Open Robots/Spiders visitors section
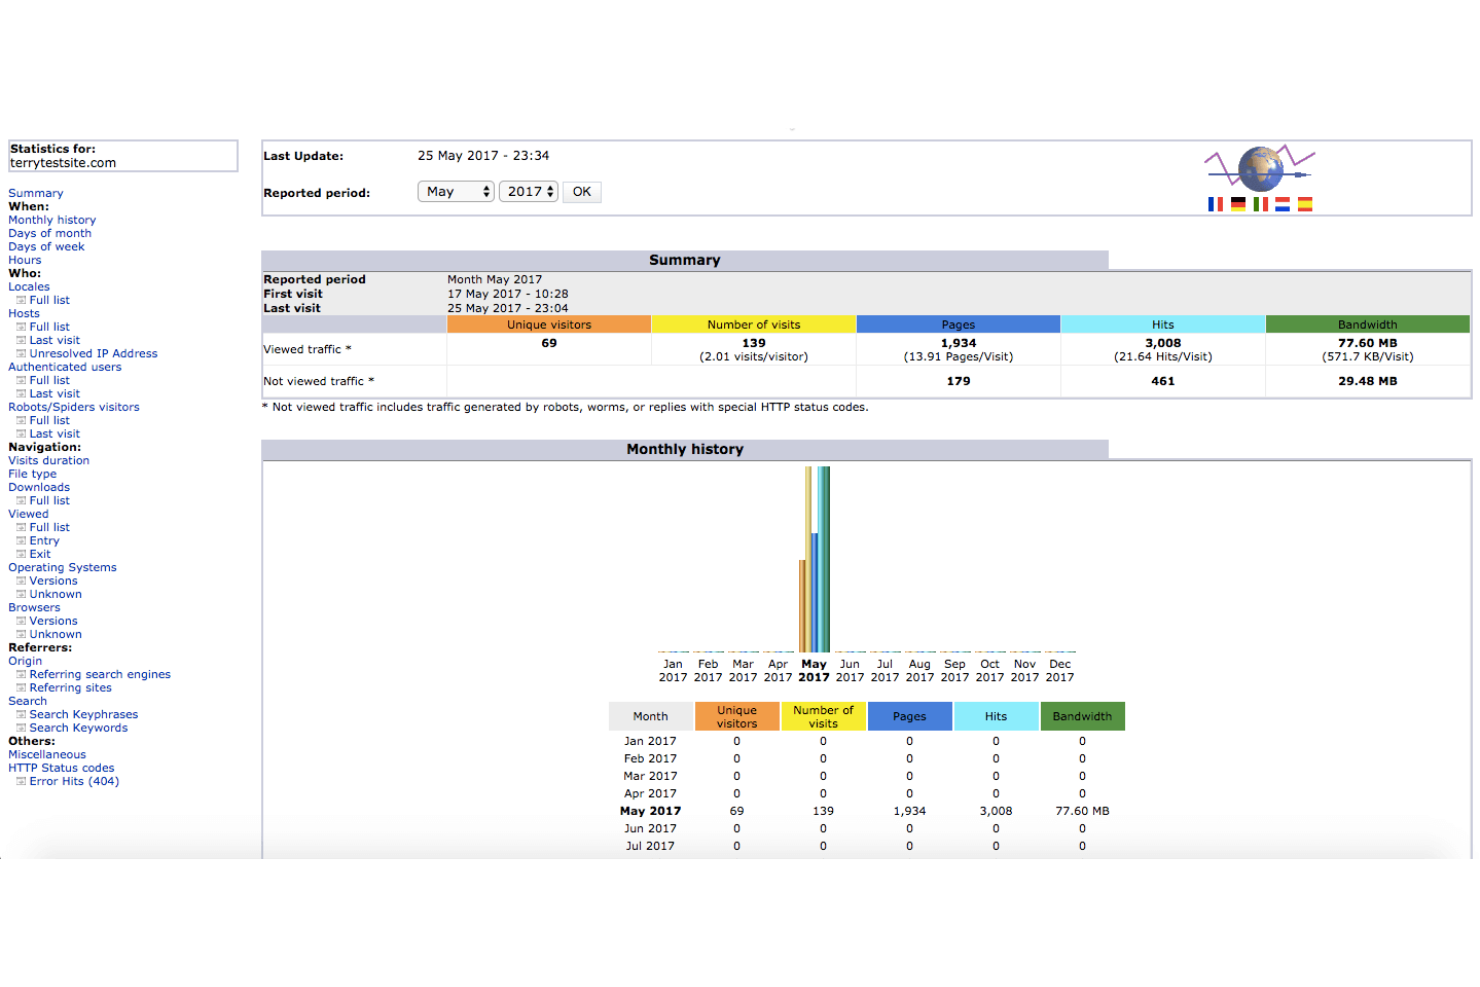Image resolution: width=1480 pixels, height=987 pixels. point(74,407)
